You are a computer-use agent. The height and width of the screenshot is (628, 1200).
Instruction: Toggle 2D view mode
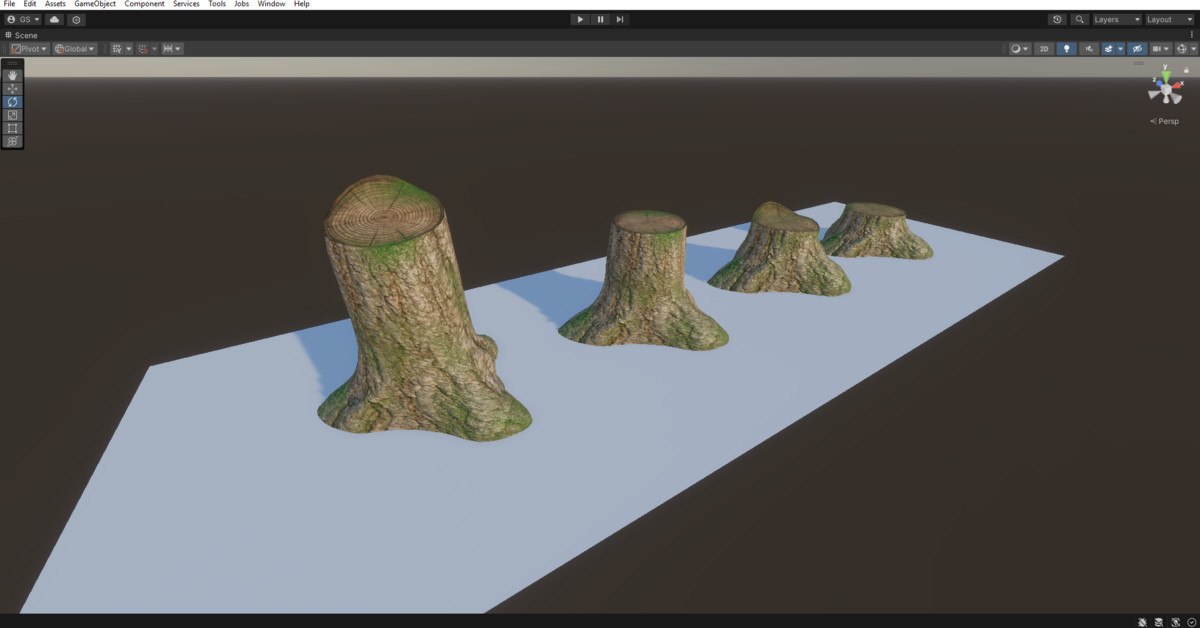pyautogui.click(x=1043, y=48)
